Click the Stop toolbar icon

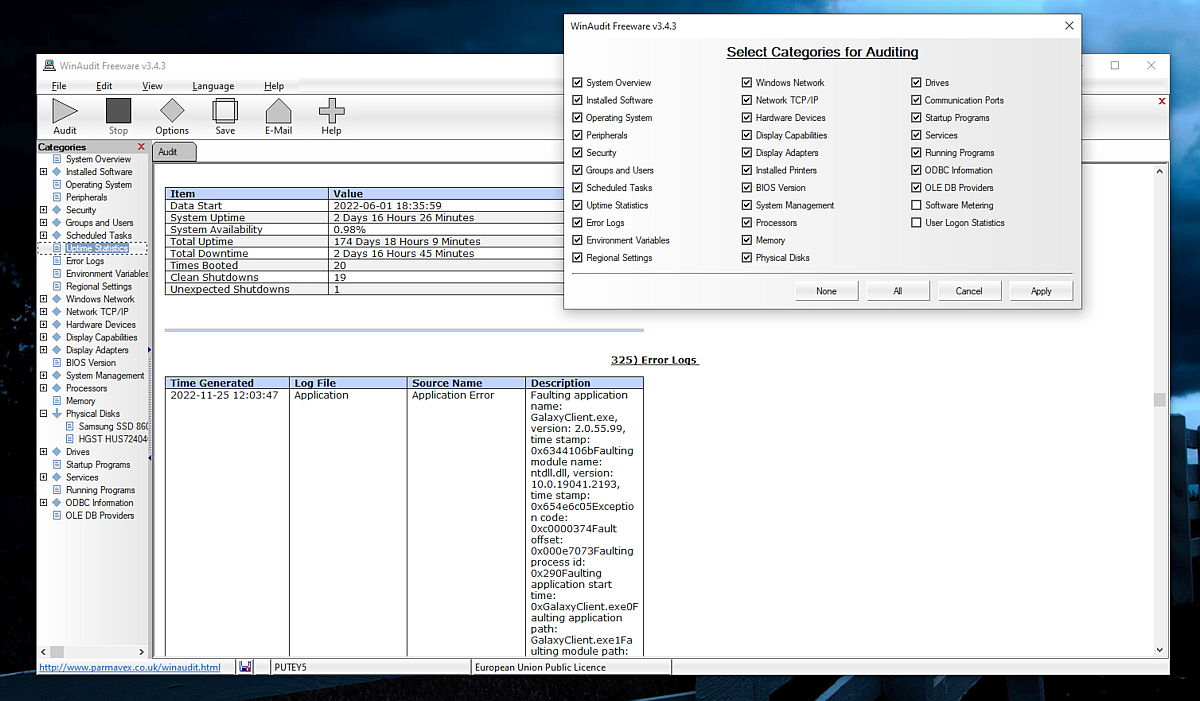click(x=118, y=116)
